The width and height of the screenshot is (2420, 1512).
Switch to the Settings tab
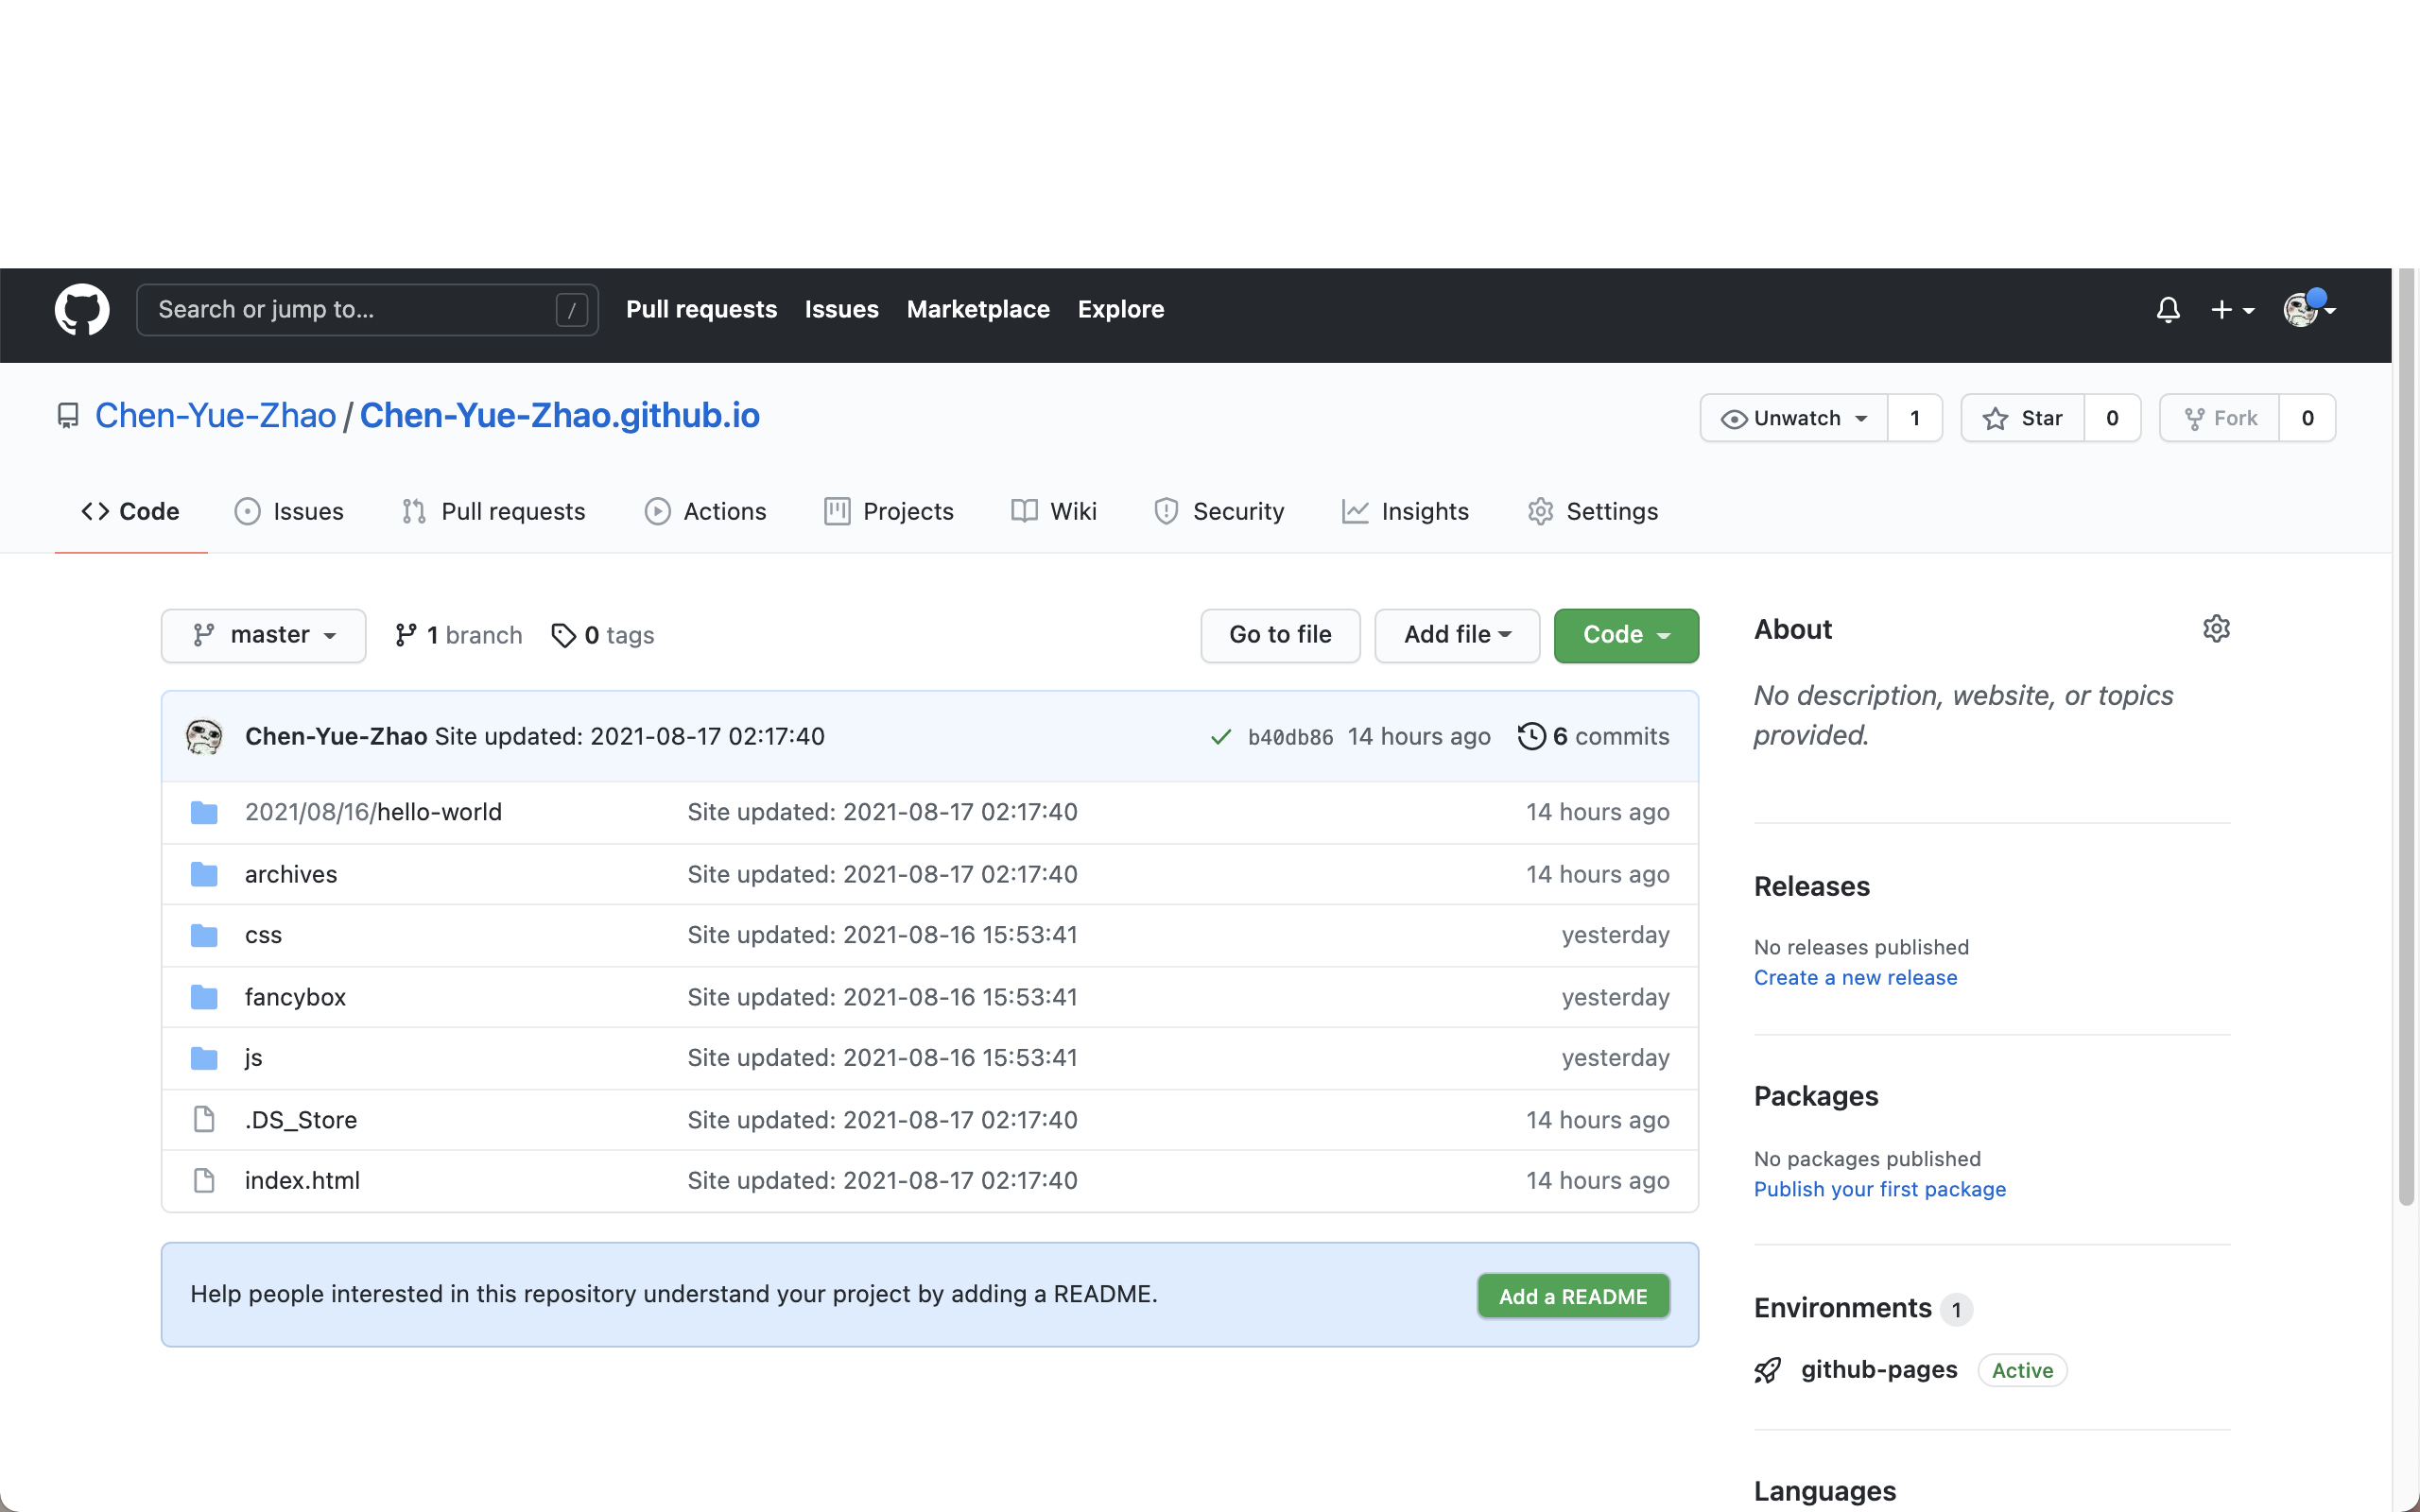(1592, 511)
